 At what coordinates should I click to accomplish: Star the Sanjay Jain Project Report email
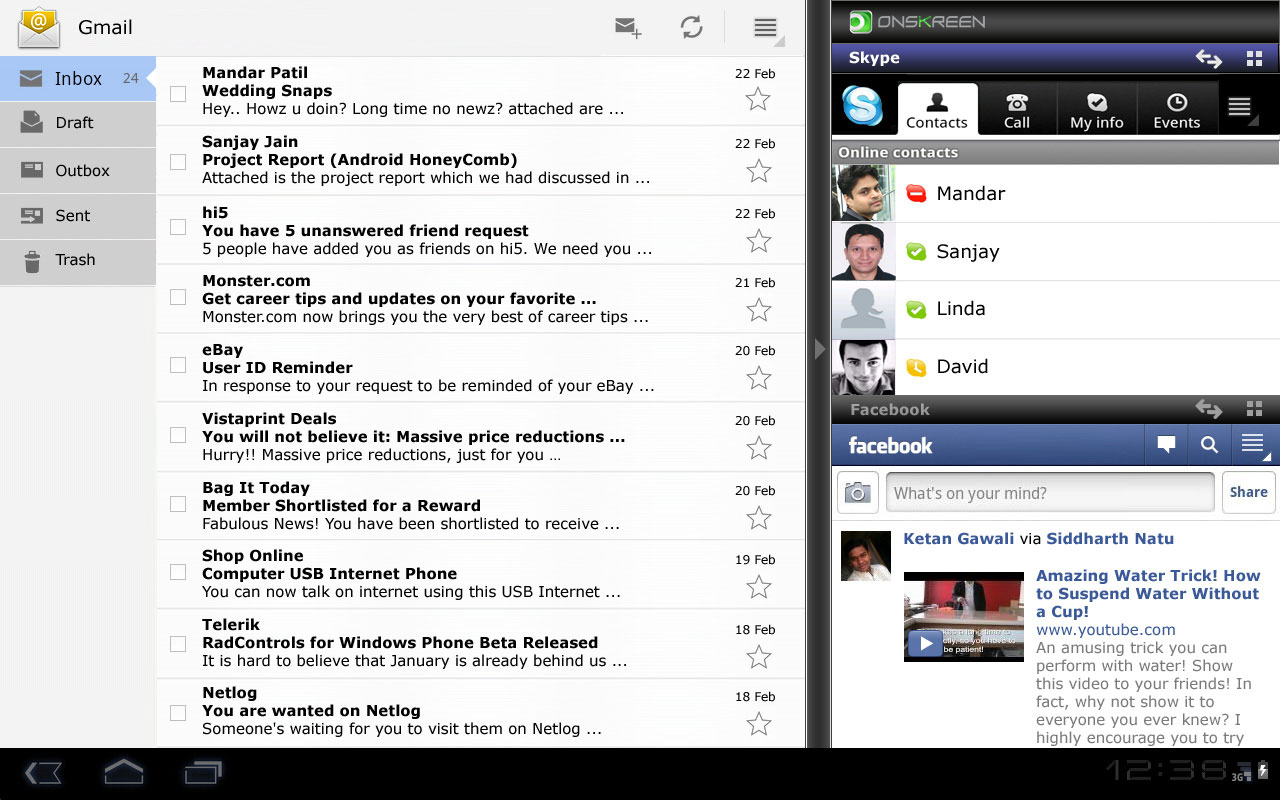[759, 171]
